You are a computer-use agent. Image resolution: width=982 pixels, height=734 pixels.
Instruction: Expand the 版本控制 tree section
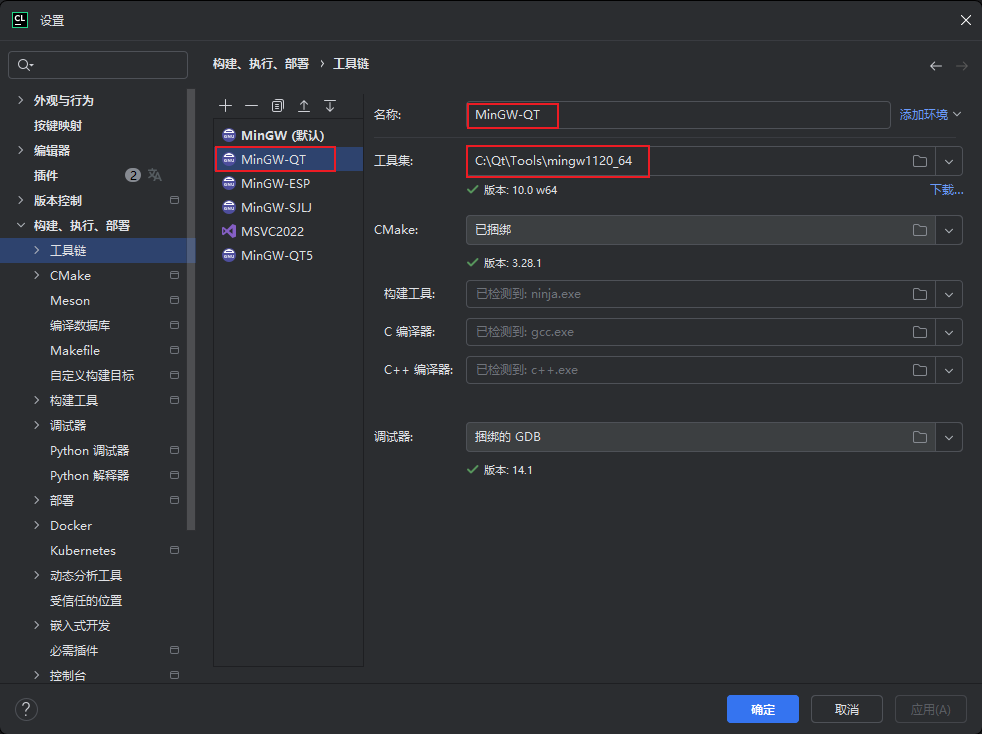[20, 199]
